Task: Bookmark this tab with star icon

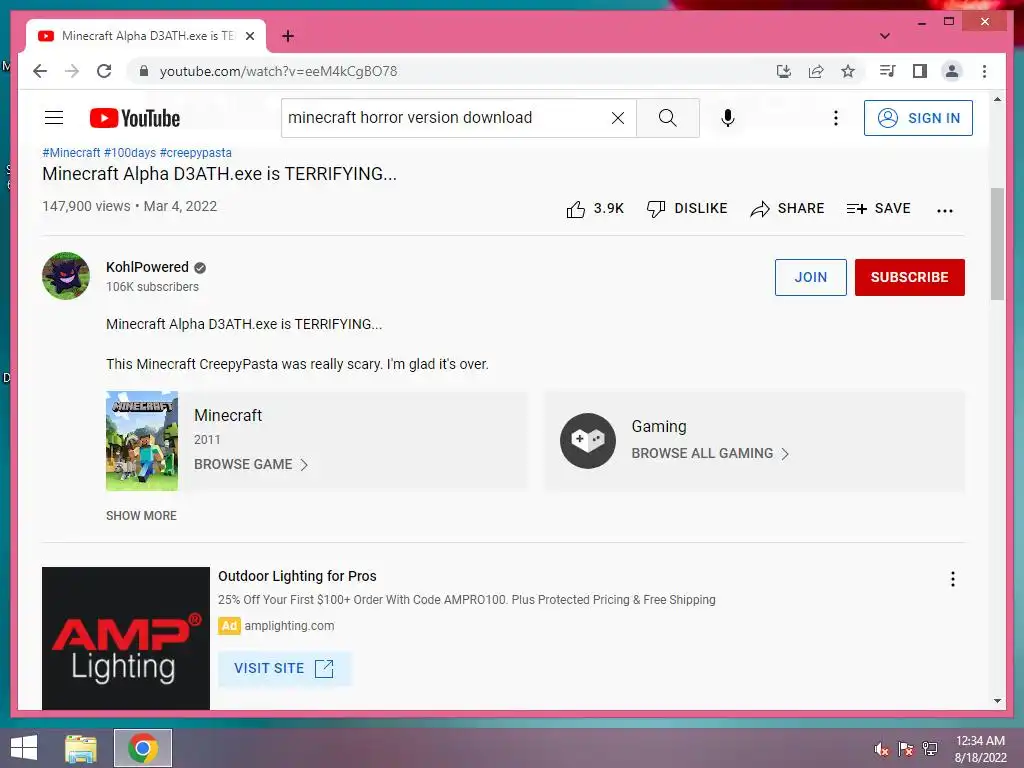Action: pyautogui.click(x=848, y=71)
